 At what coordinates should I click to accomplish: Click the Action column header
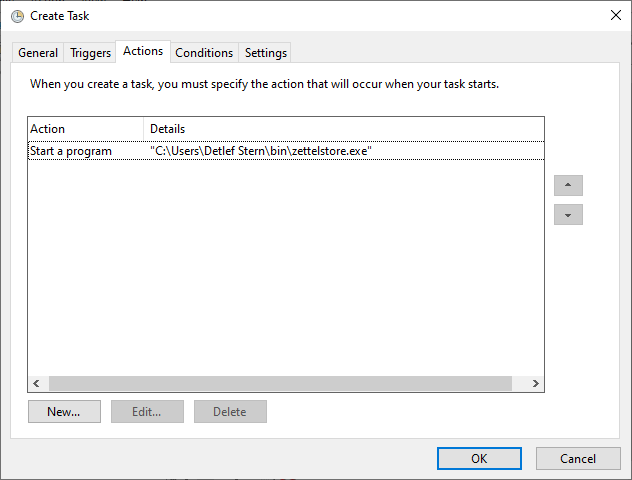[86, 129]
